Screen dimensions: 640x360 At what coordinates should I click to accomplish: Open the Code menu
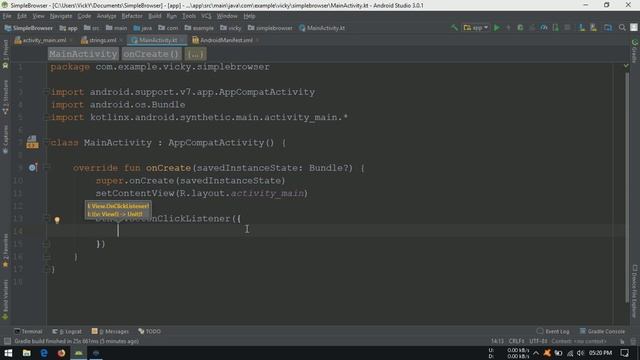pos(84,16)
